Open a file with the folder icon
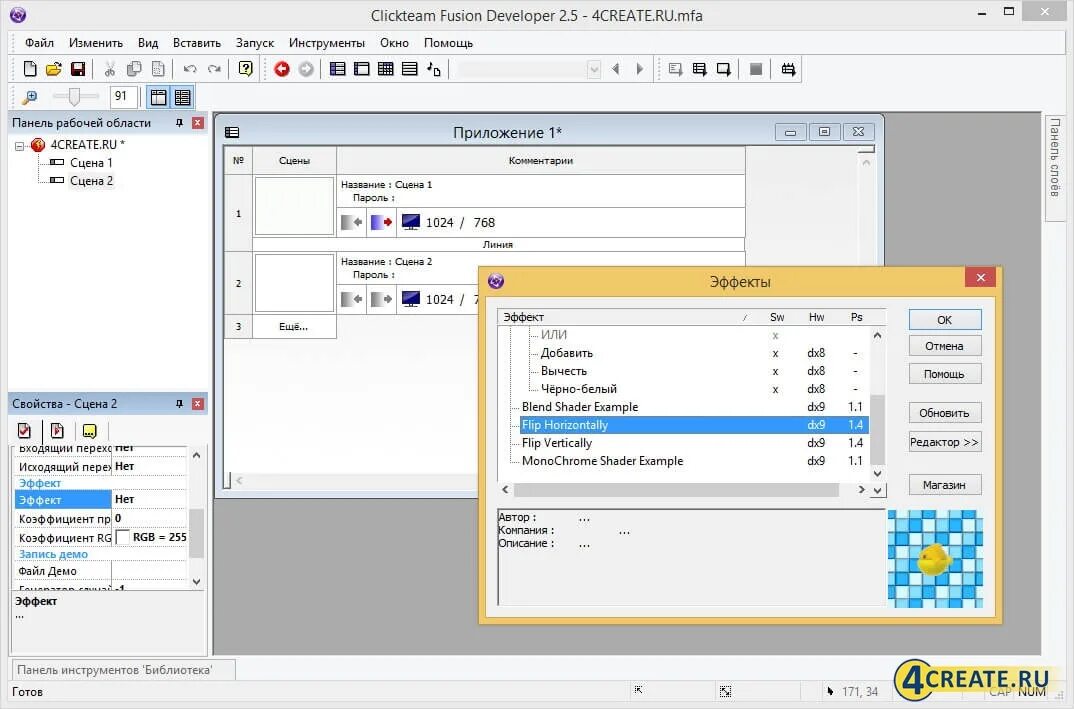The height and width of the screenshot is (709, 1074). point(53,69)
